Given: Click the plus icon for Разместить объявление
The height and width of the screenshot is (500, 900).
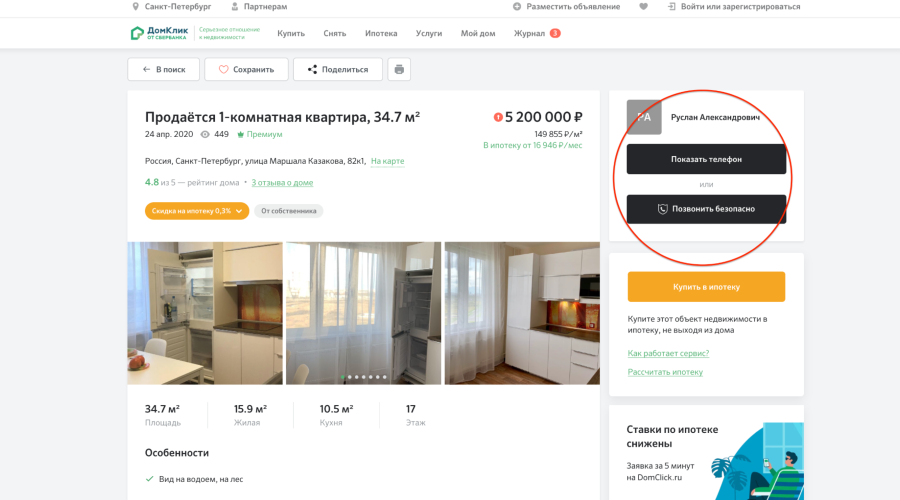Looking at the screenshot, I should point(517,7).
